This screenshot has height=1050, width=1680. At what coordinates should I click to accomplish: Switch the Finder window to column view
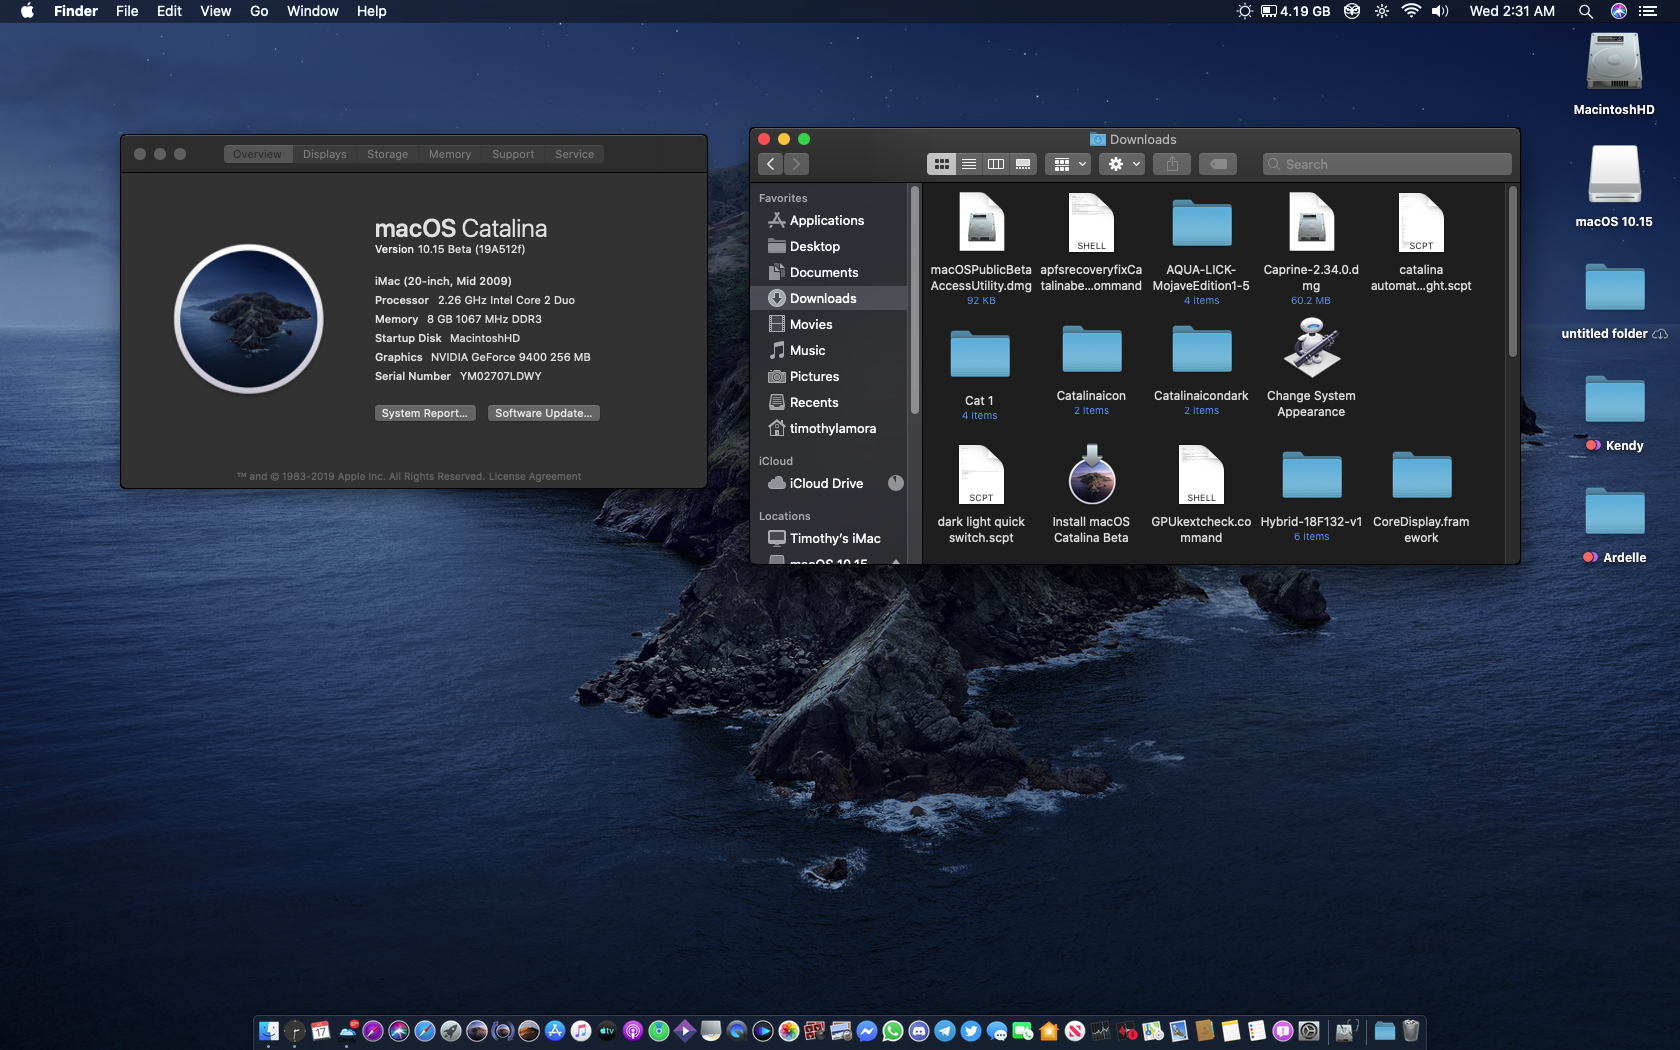[x=995, y=163]
